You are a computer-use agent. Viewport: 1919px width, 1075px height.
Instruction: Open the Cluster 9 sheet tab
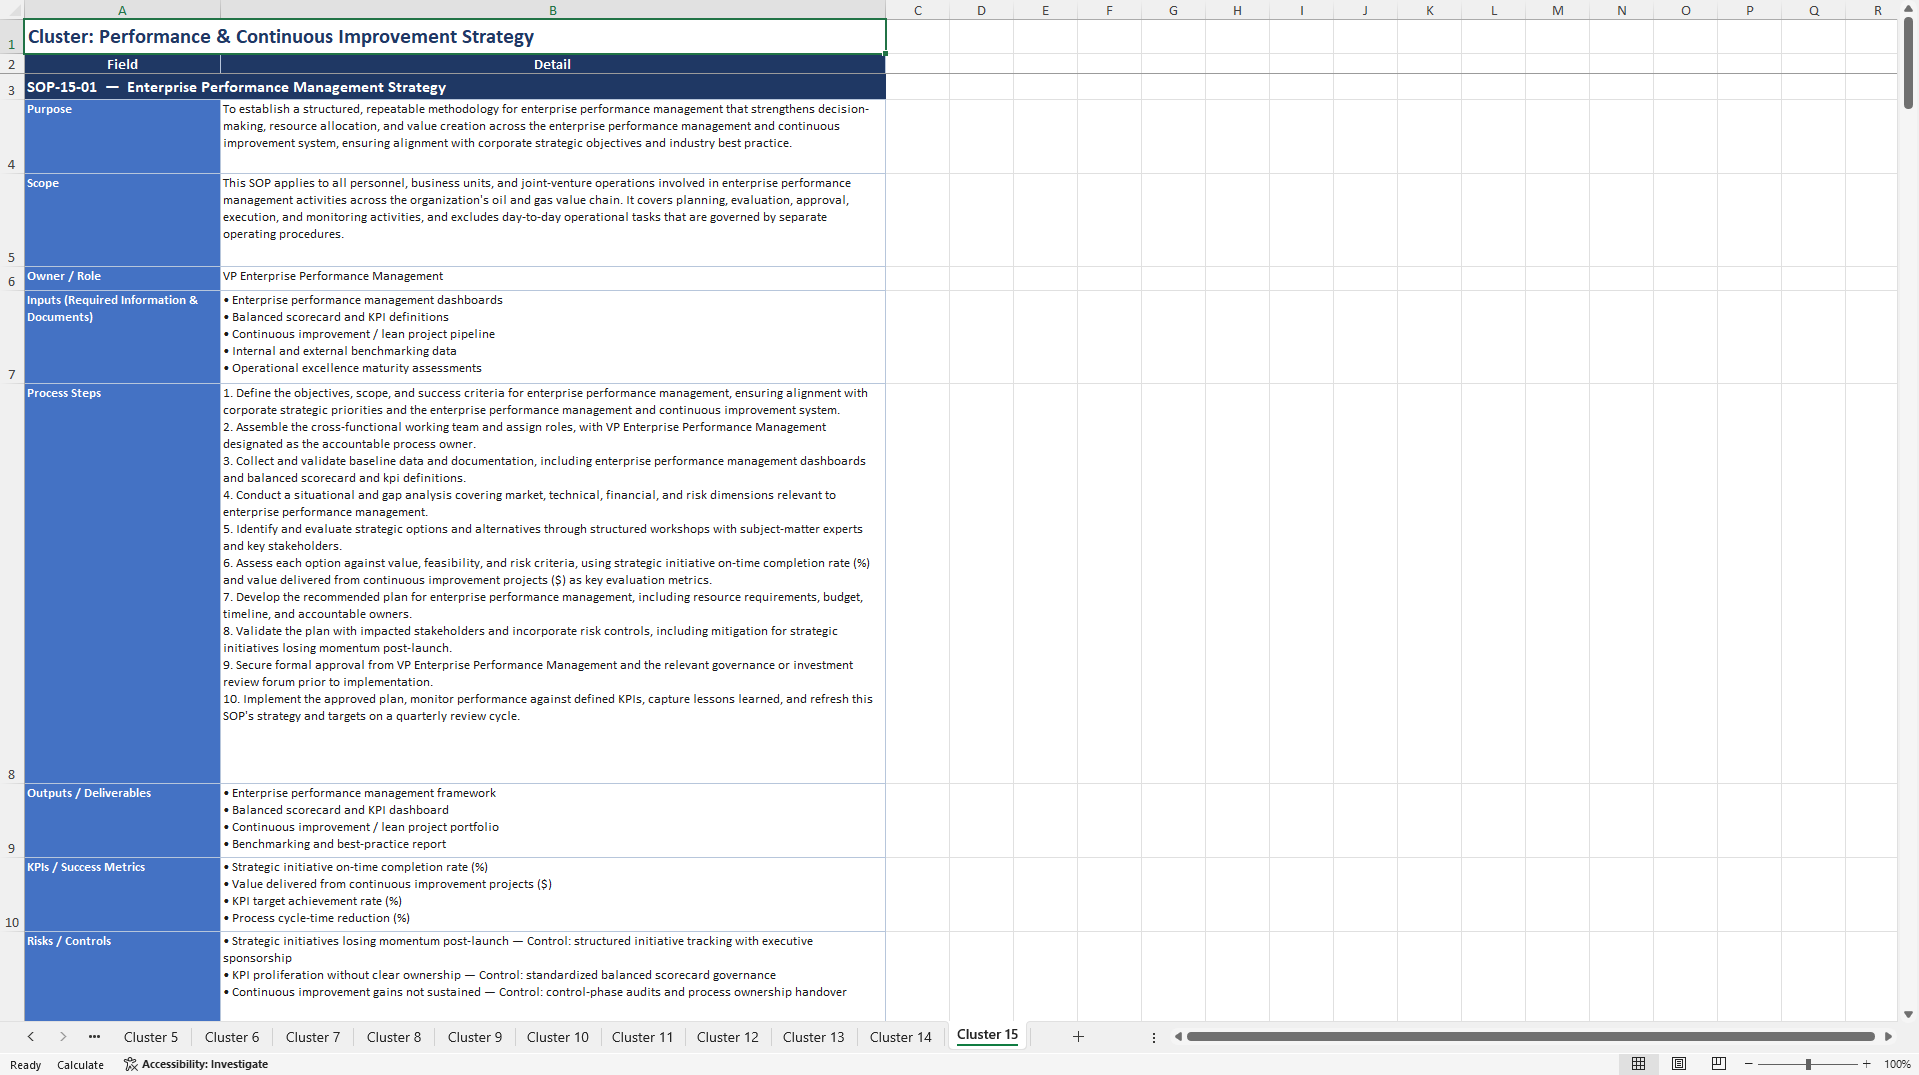click(x=475, y=1037)
